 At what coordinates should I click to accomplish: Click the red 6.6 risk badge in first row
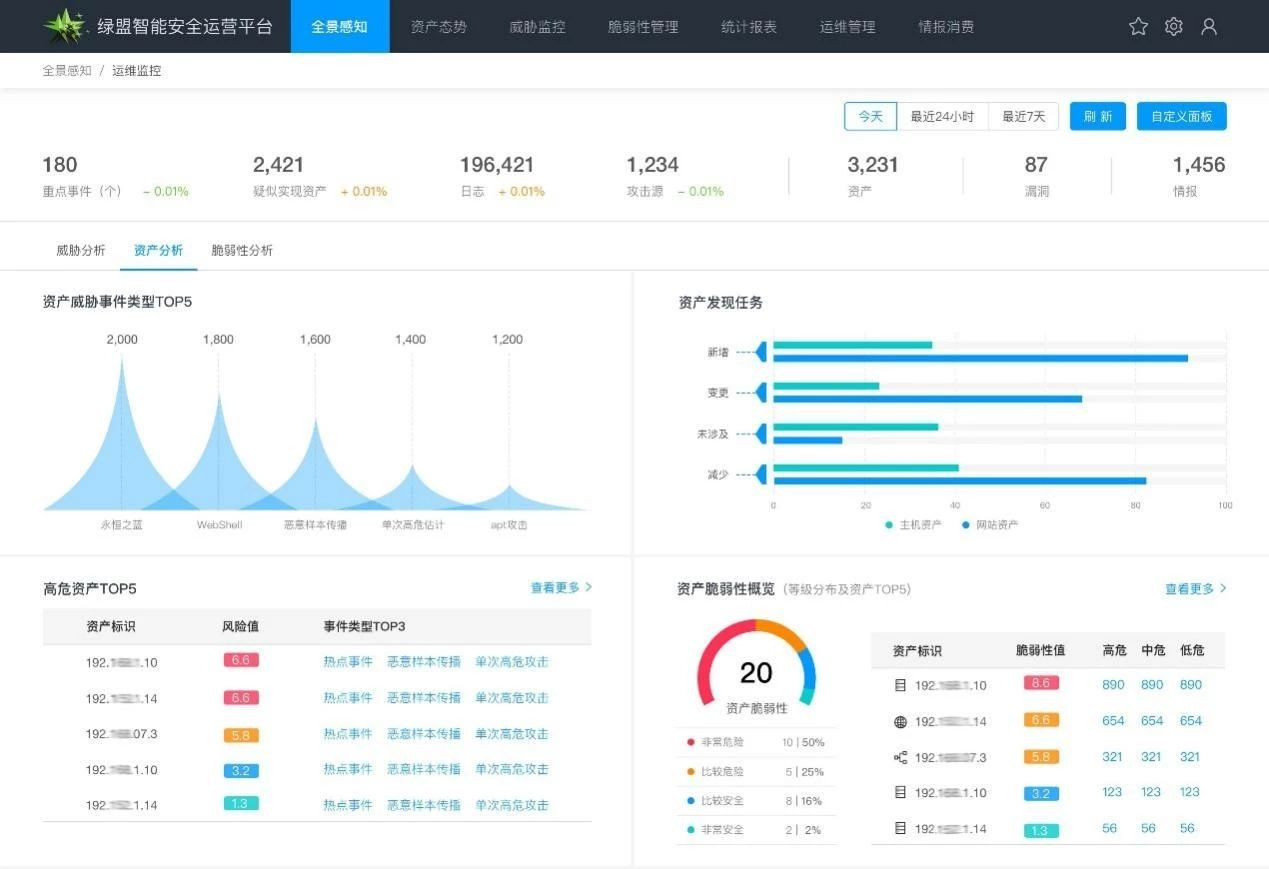point(241,661)
